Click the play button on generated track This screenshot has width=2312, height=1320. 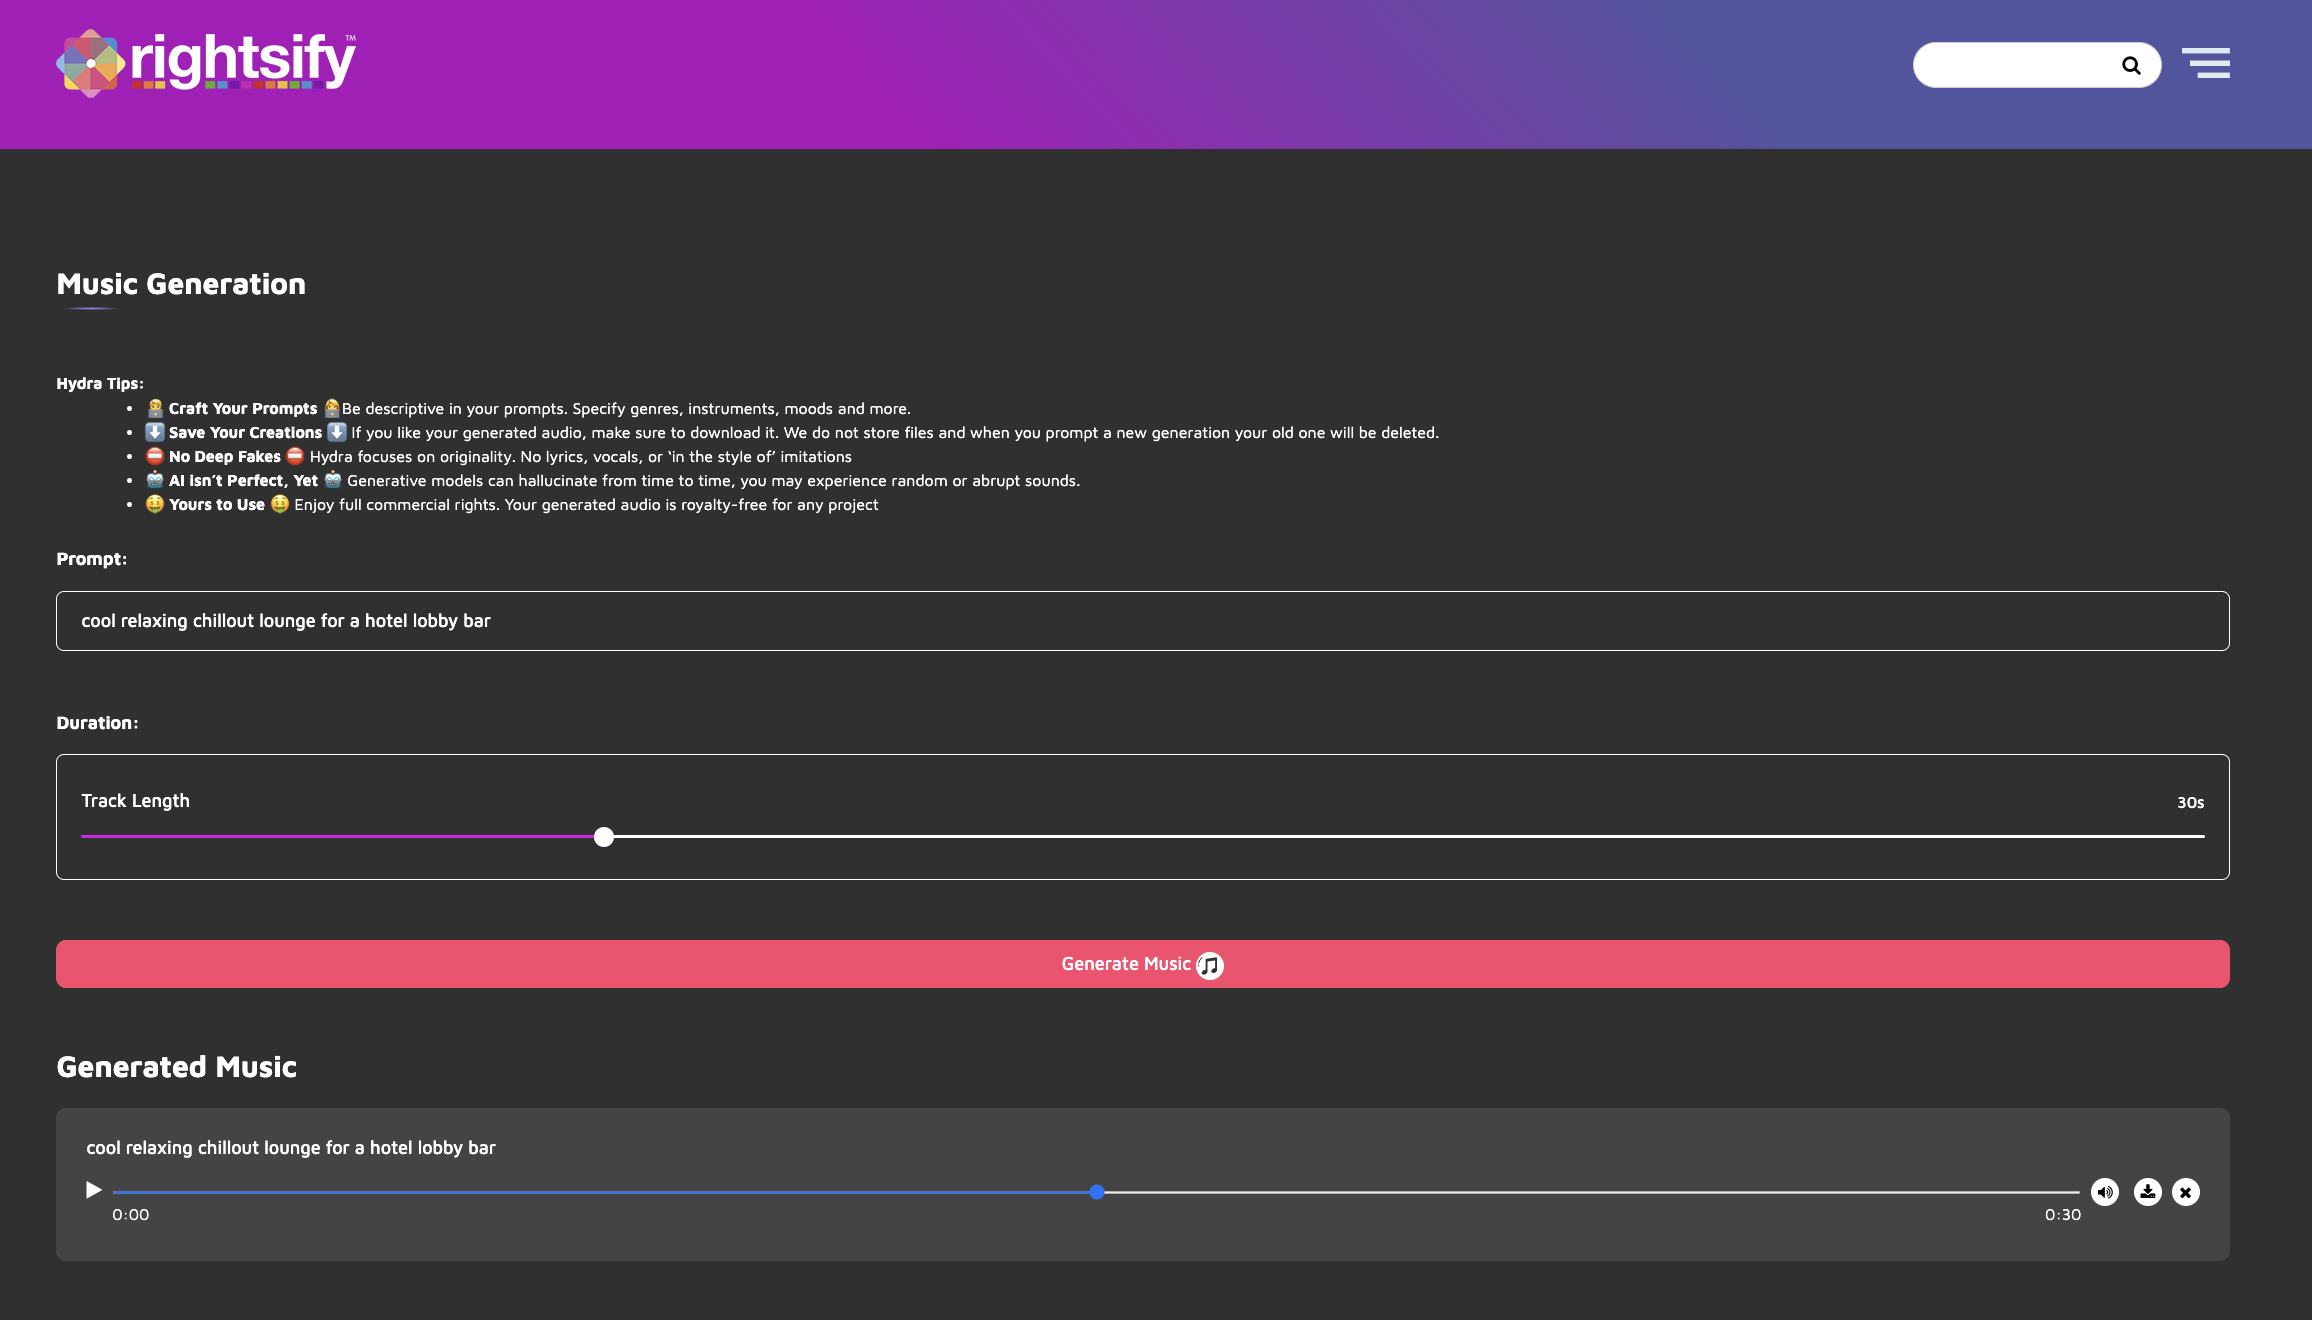tap(92, 1188)
